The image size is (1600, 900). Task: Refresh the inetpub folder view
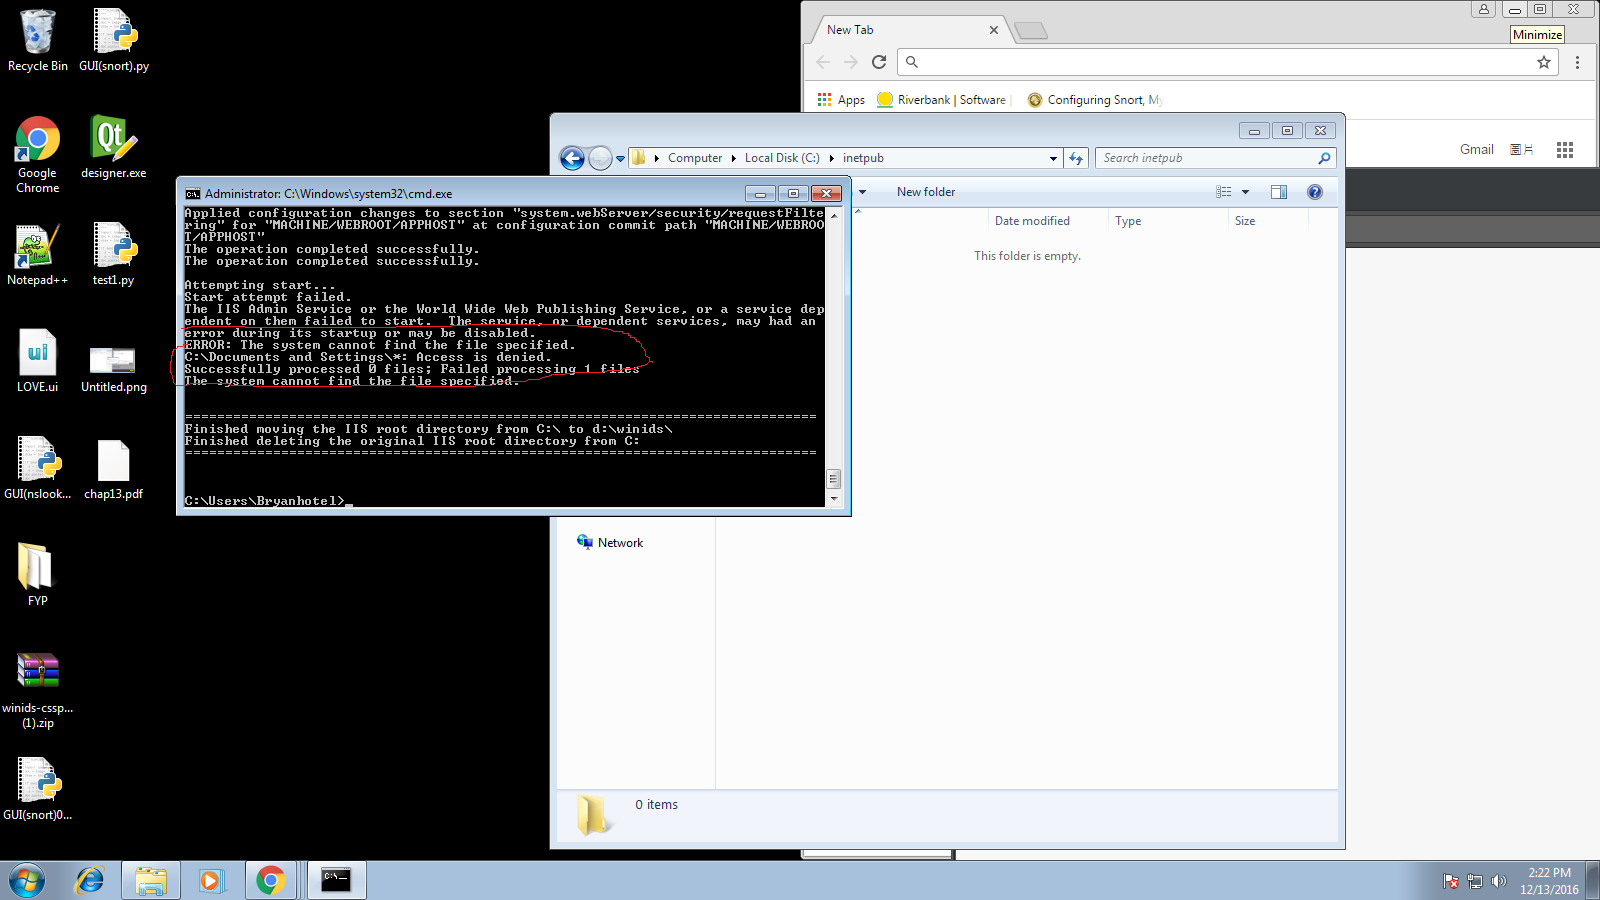(1076, 158)
